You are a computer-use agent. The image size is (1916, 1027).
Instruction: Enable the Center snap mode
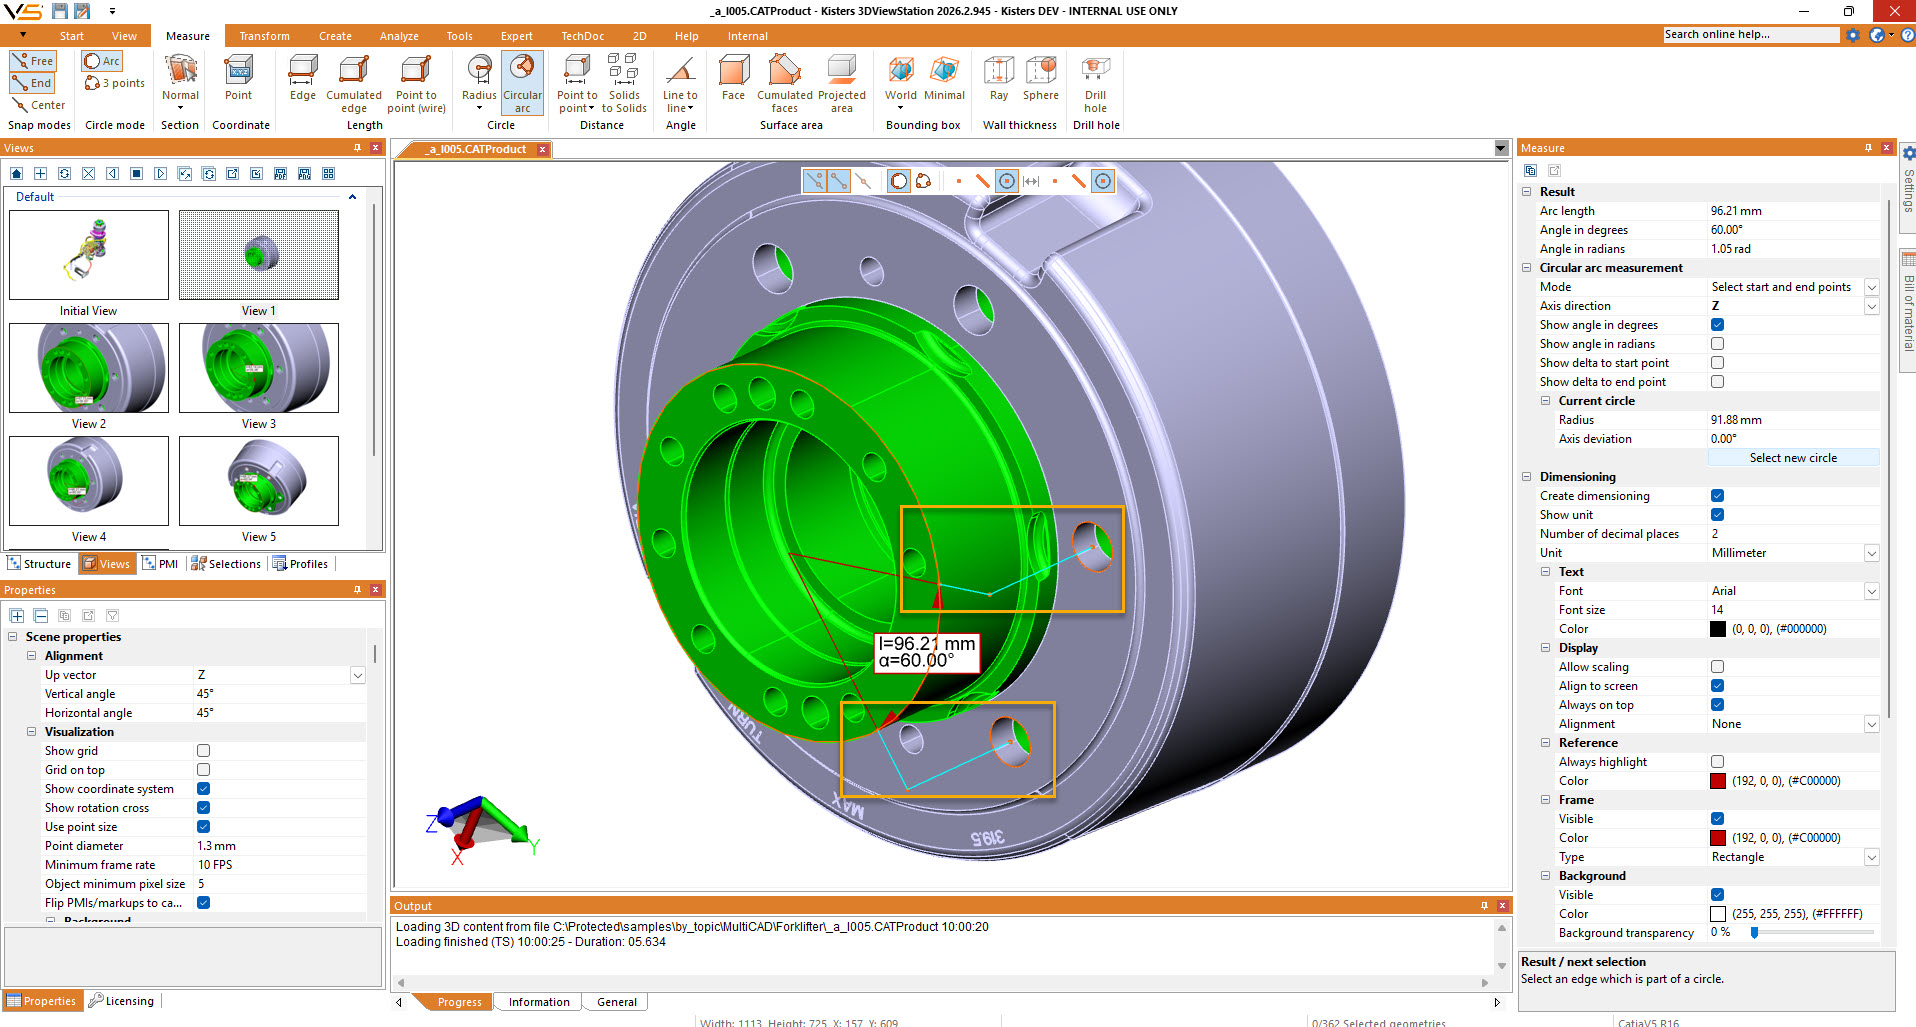39,105
